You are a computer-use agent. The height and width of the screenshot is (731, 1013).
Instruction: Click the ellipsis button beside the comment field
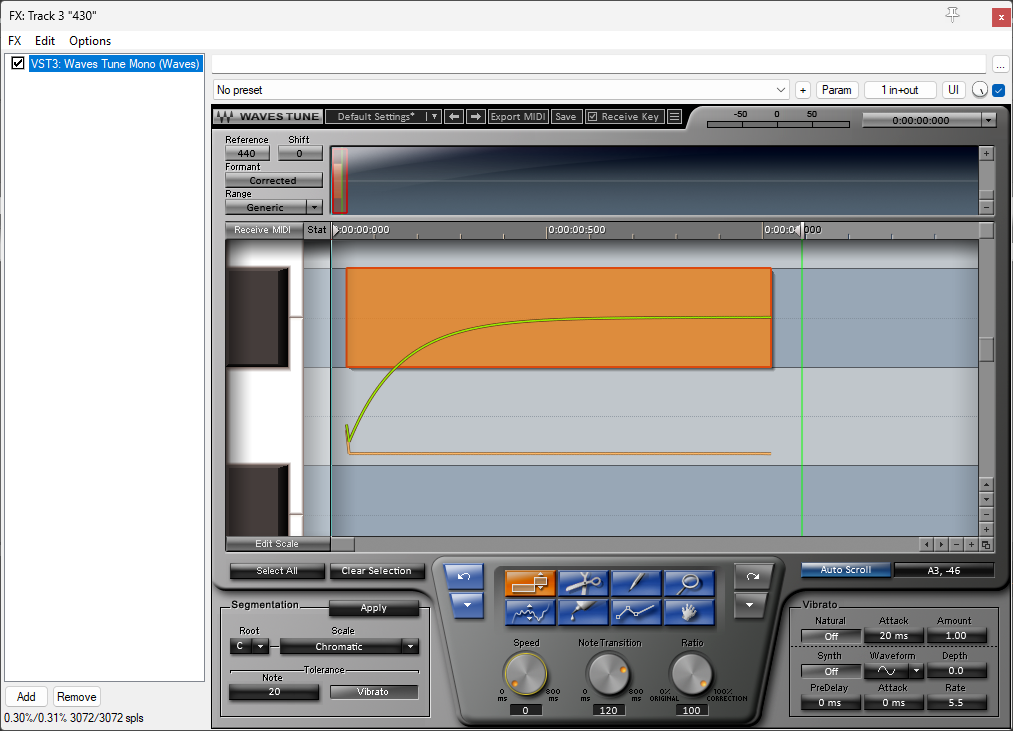click(x=1000, y=65)
